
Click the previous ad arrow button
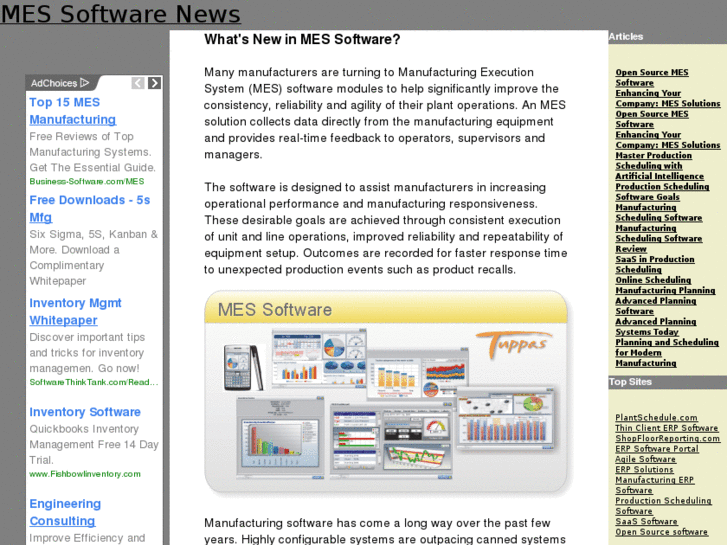point(138,83)
